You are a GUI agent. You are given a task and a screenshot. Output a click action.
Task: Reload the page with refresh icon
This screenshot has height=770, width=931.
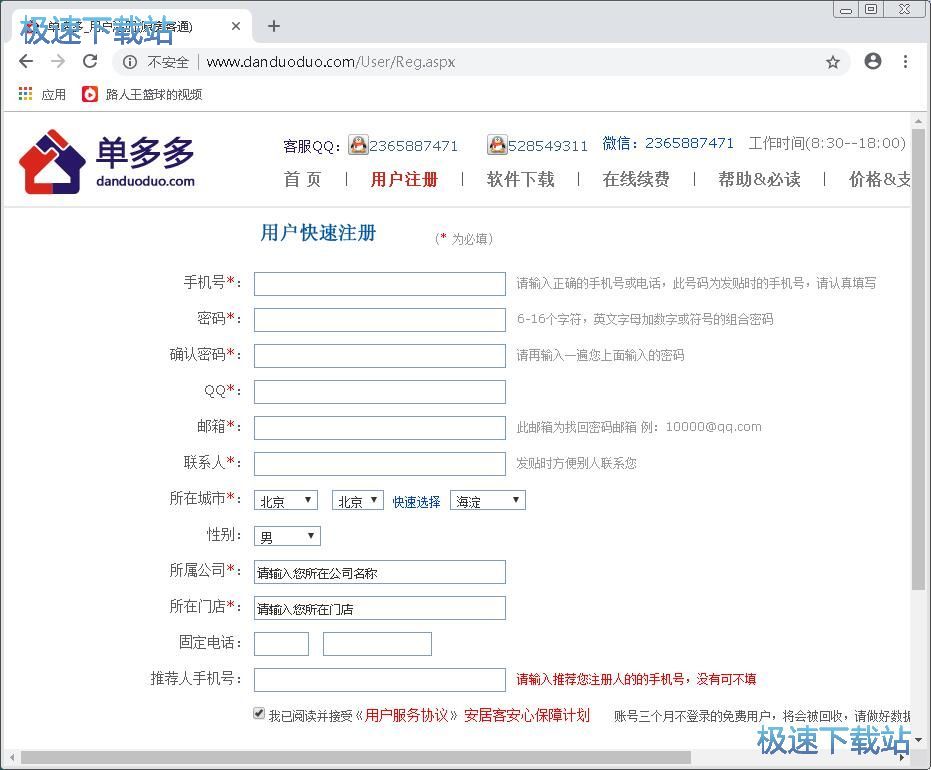coord(90,61)
